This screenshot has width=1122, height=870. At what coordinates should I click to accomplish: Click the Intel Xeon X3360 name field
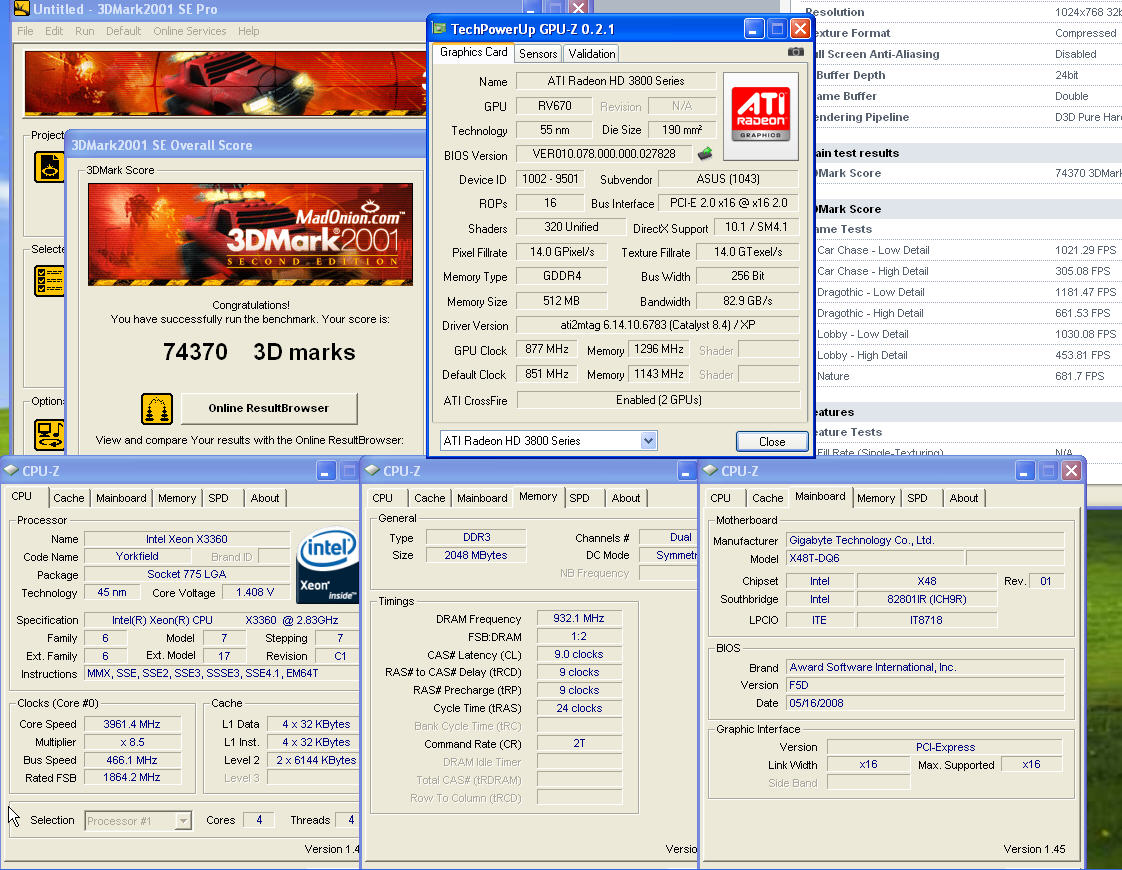pos(187,539)
